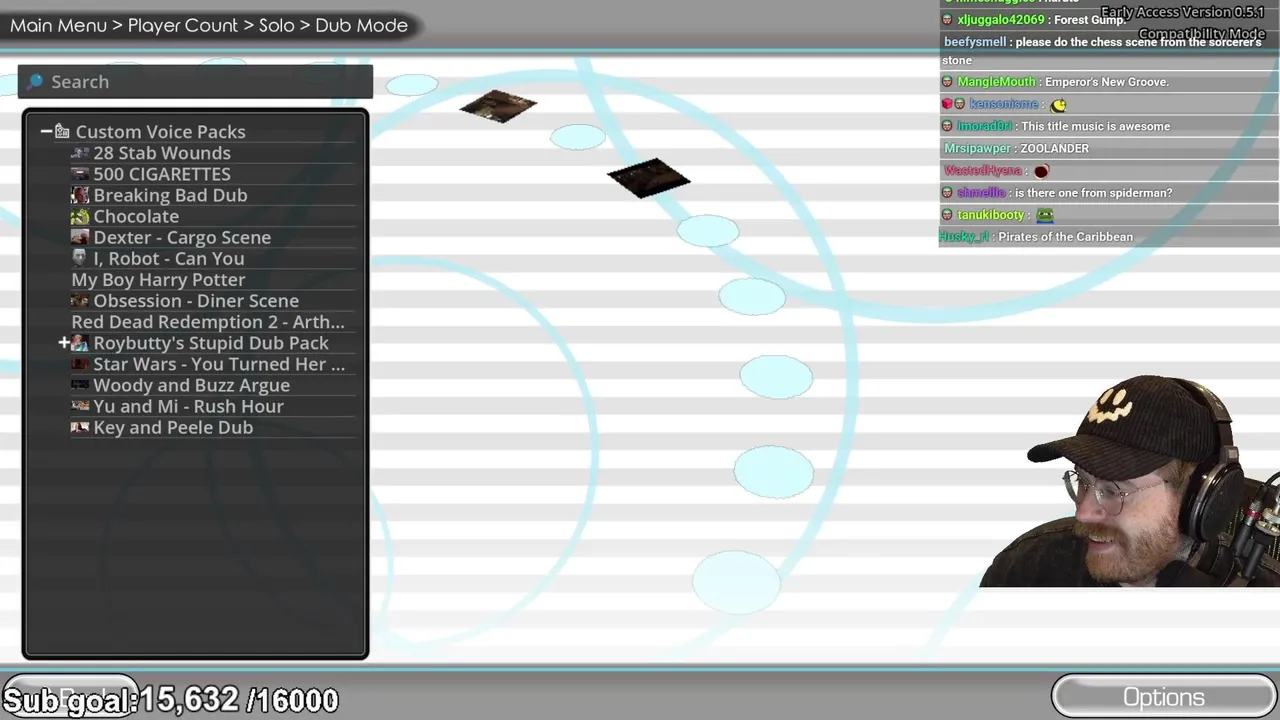
Task: Click the Dexter Cargo Scene thumbnail icon
Action: click(80, 237)
